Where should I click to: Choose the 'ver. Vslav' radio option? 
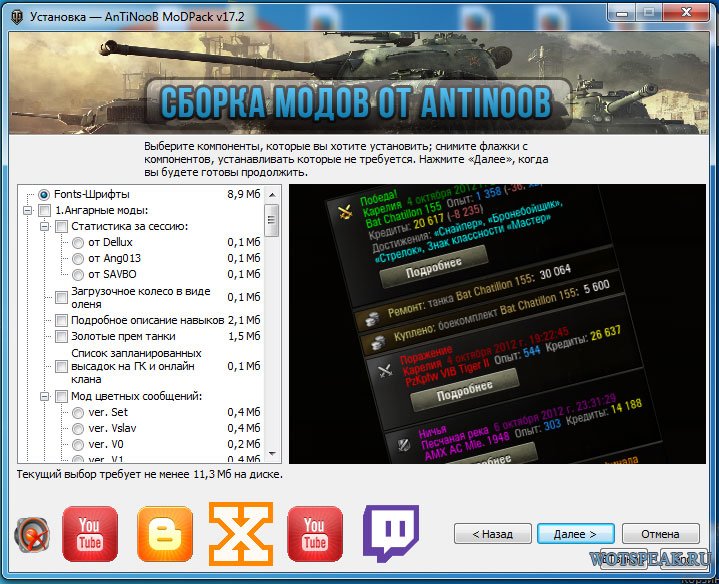(78, 428)
